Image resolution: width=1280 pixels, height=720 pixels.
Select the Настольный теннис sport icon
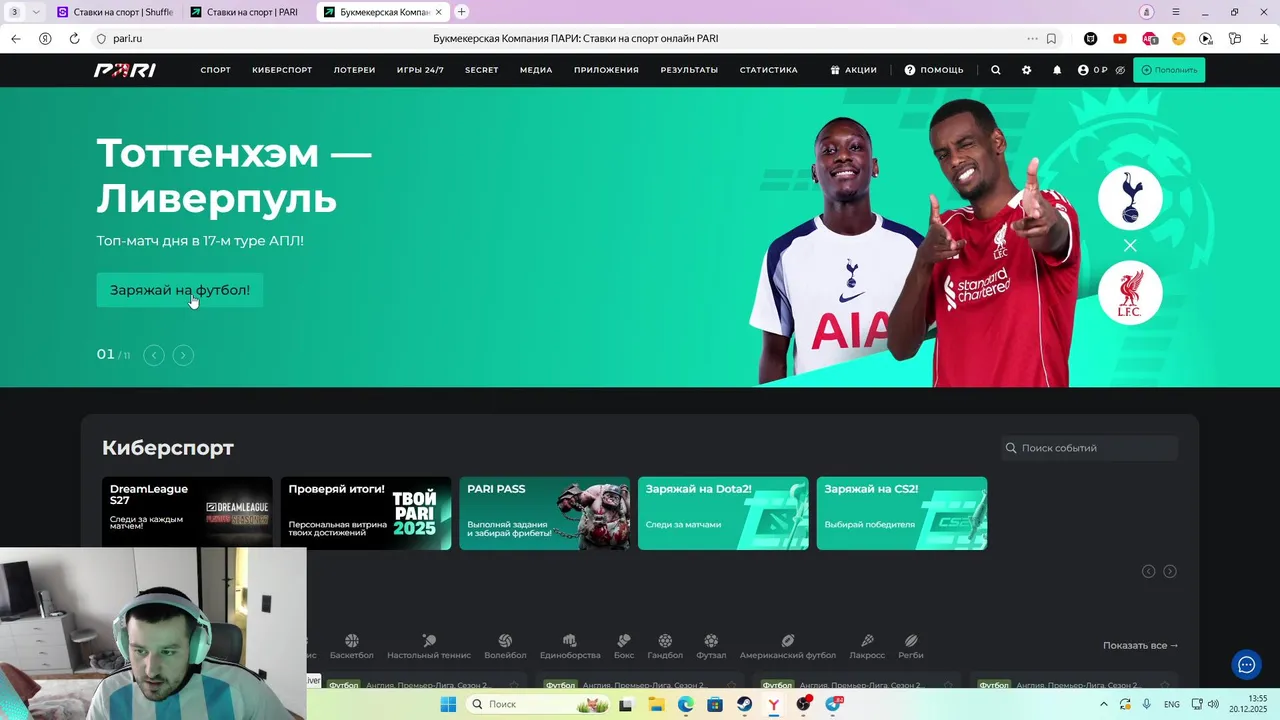[429, 646]
